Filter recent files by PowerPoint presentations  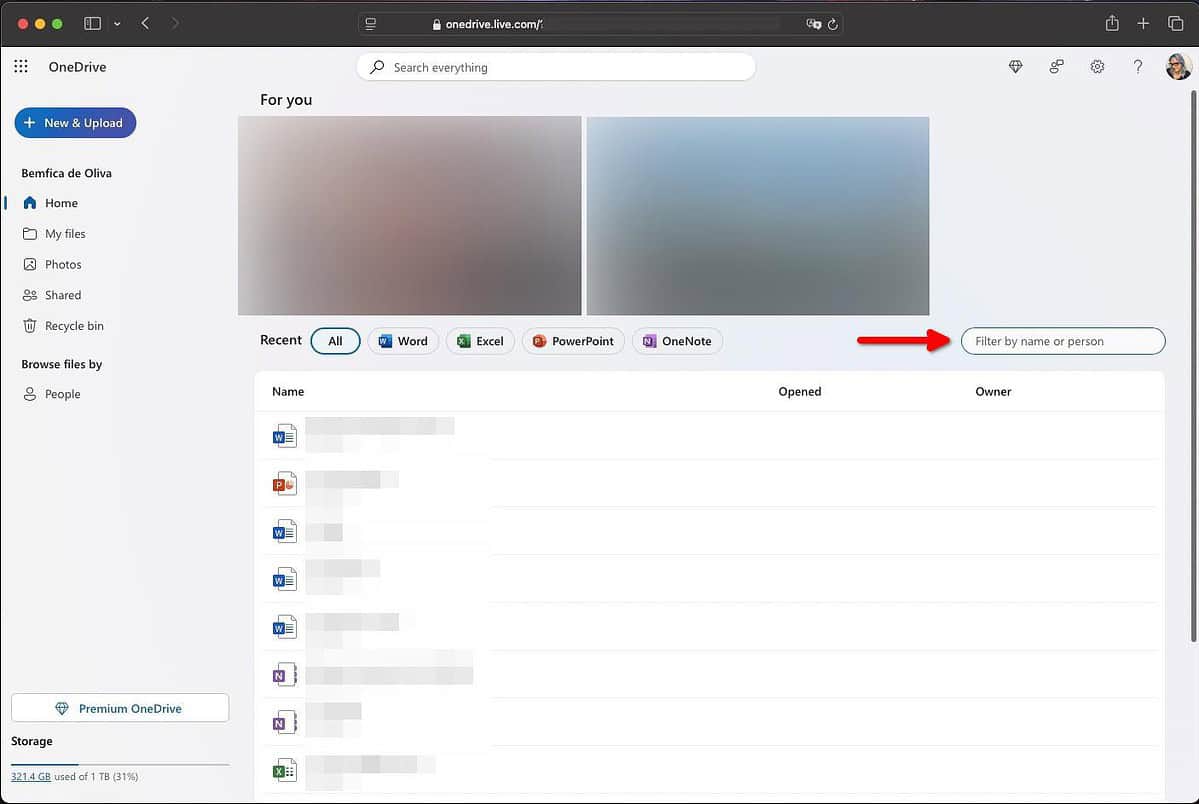pyautogui.click(x=572, y=341)
